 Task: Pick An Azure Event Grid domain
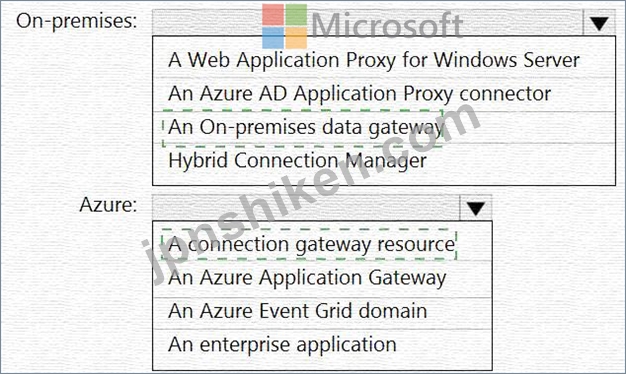297,311
